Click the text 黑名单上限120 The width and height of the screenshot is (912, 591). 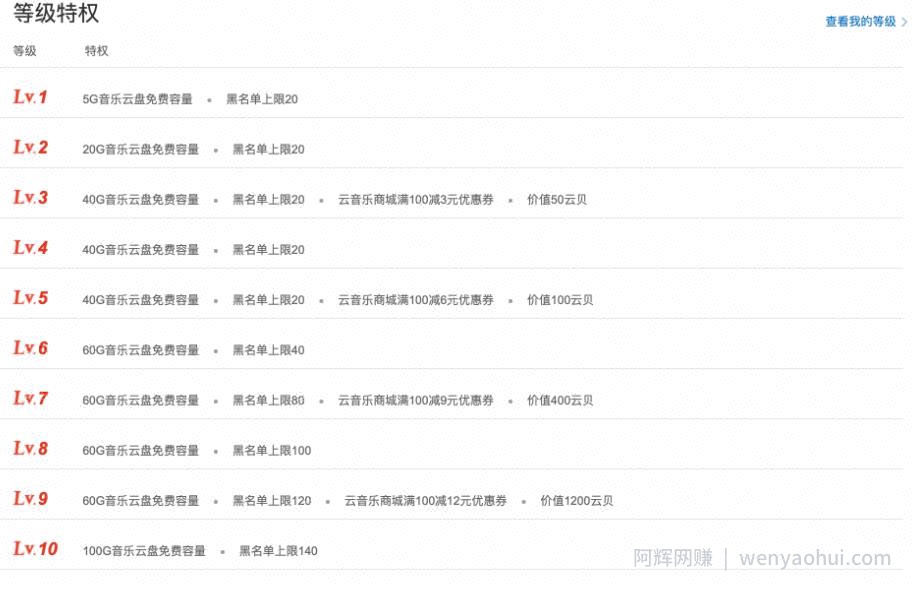coord(272,500)
